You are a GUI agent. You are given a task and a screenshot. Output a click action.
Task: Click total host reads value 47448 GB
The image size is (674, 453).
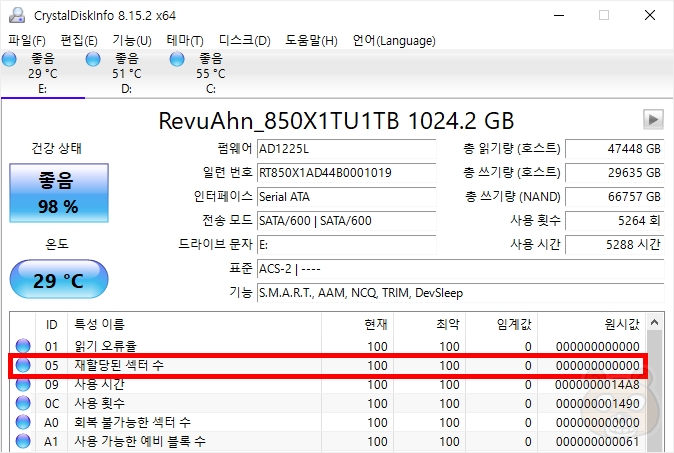615,149
